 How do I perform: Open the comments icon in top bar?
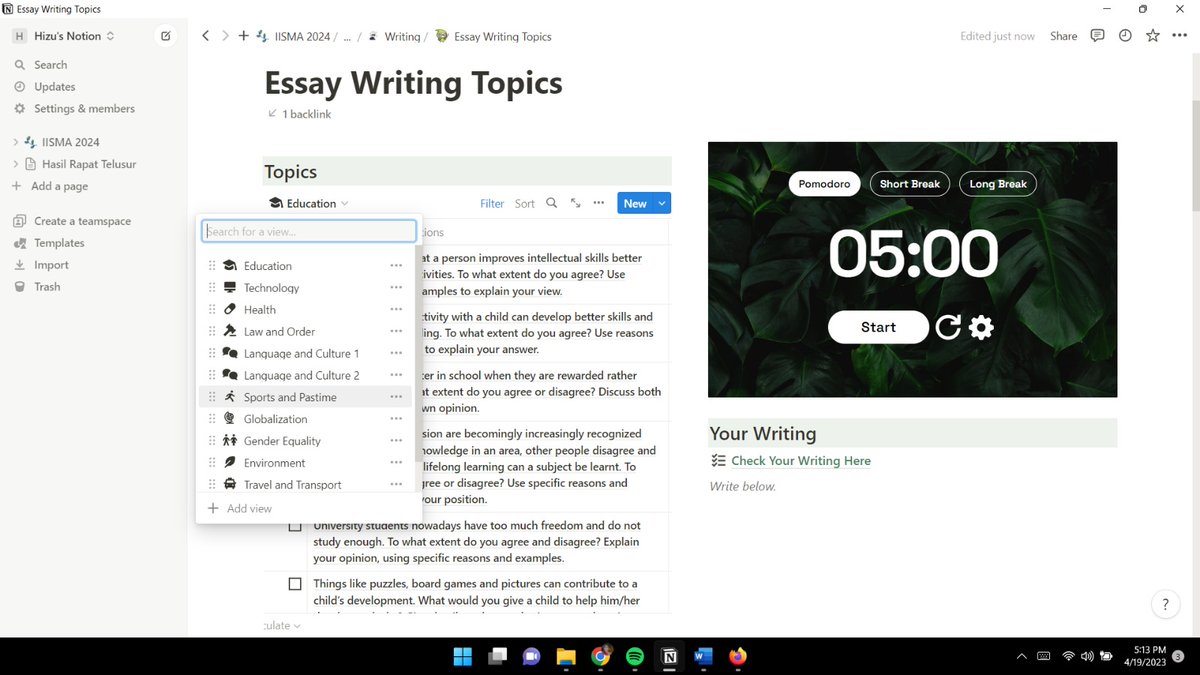pyautogui.click(x=1097, y=36)
